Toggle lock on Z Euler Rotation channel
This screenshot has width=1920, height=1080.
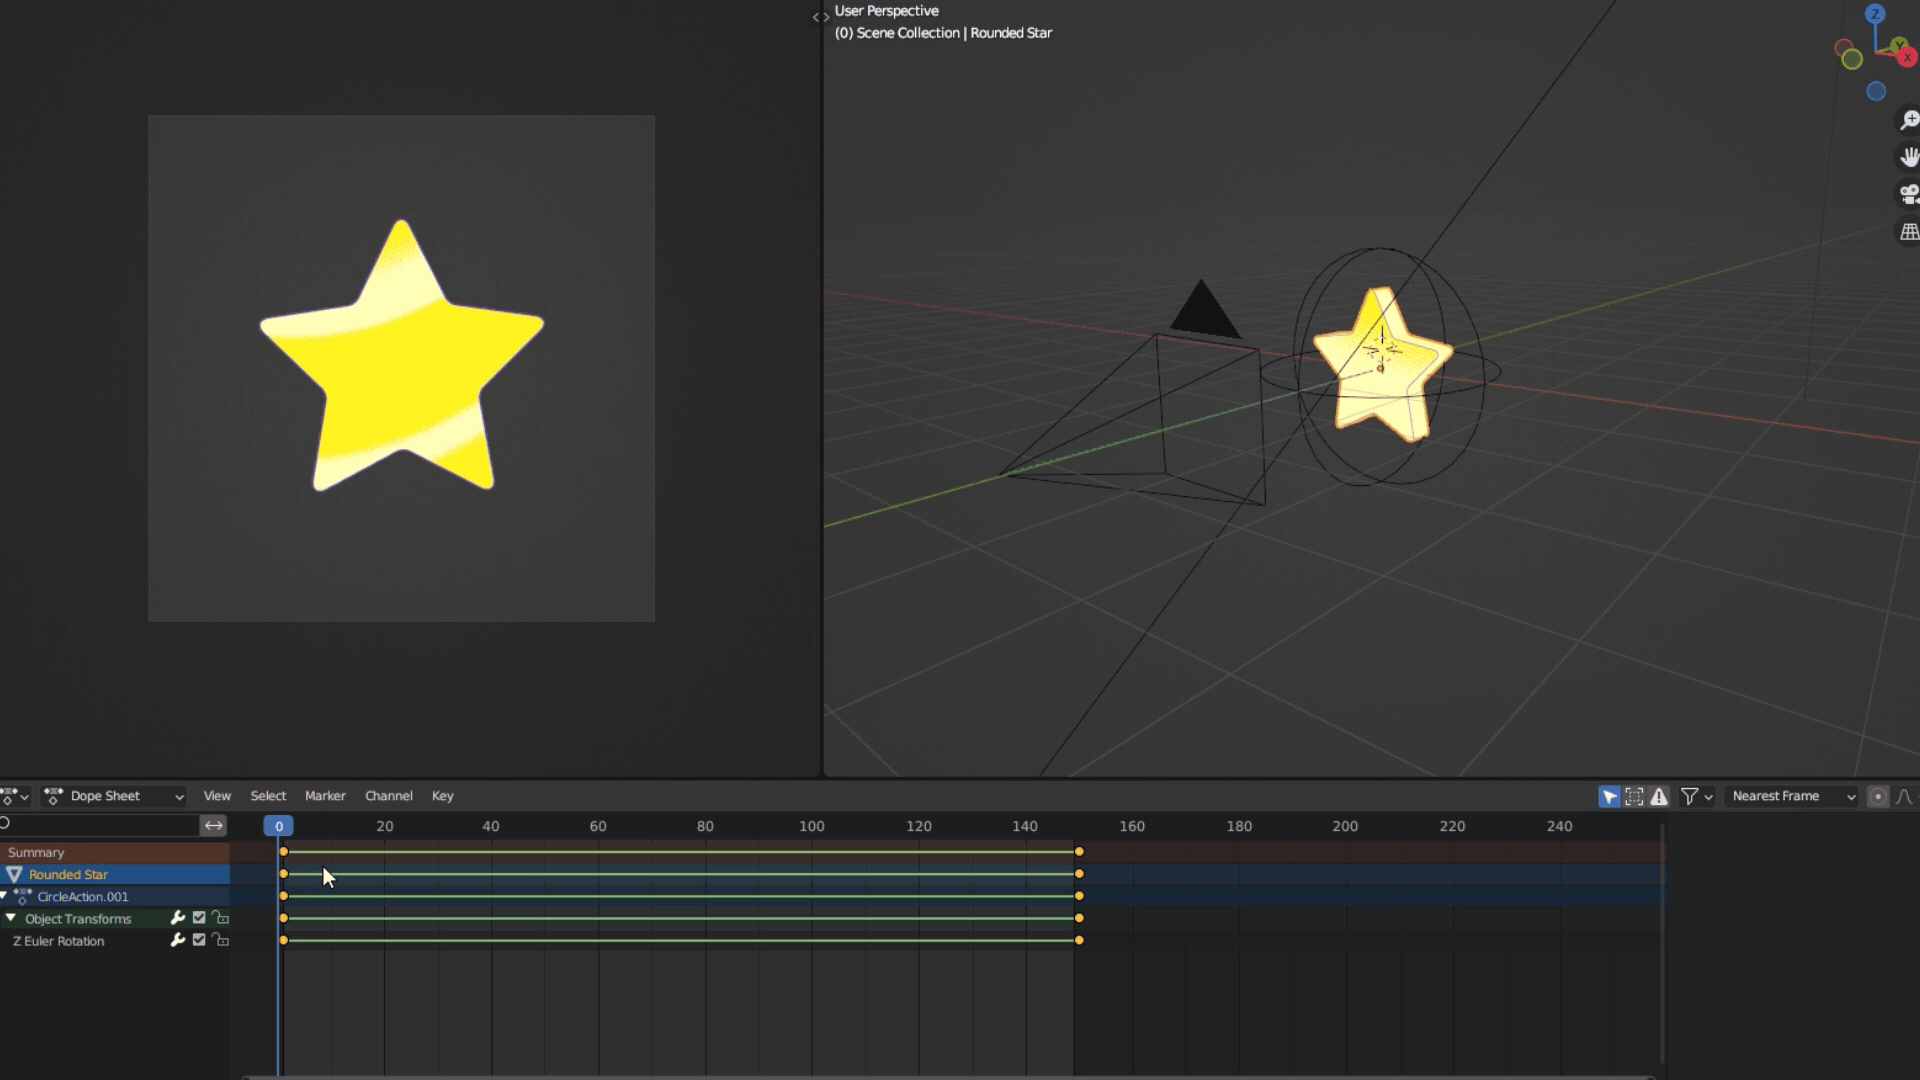220,940
